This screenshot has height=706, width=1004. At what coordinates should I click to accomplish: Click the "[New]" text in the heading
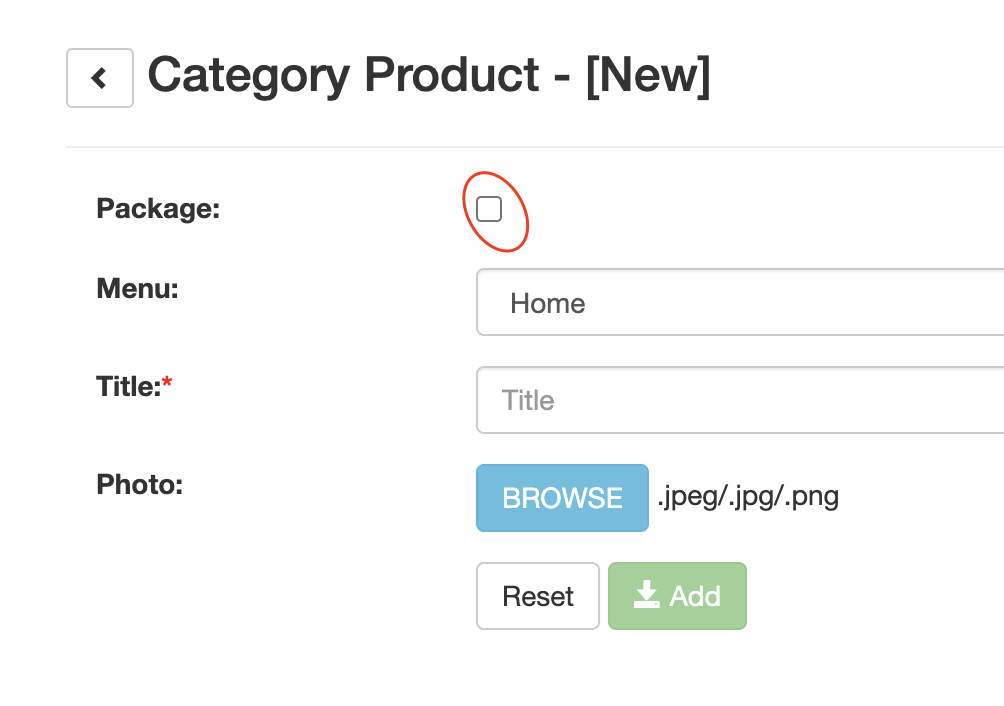[x=647, y=76]
